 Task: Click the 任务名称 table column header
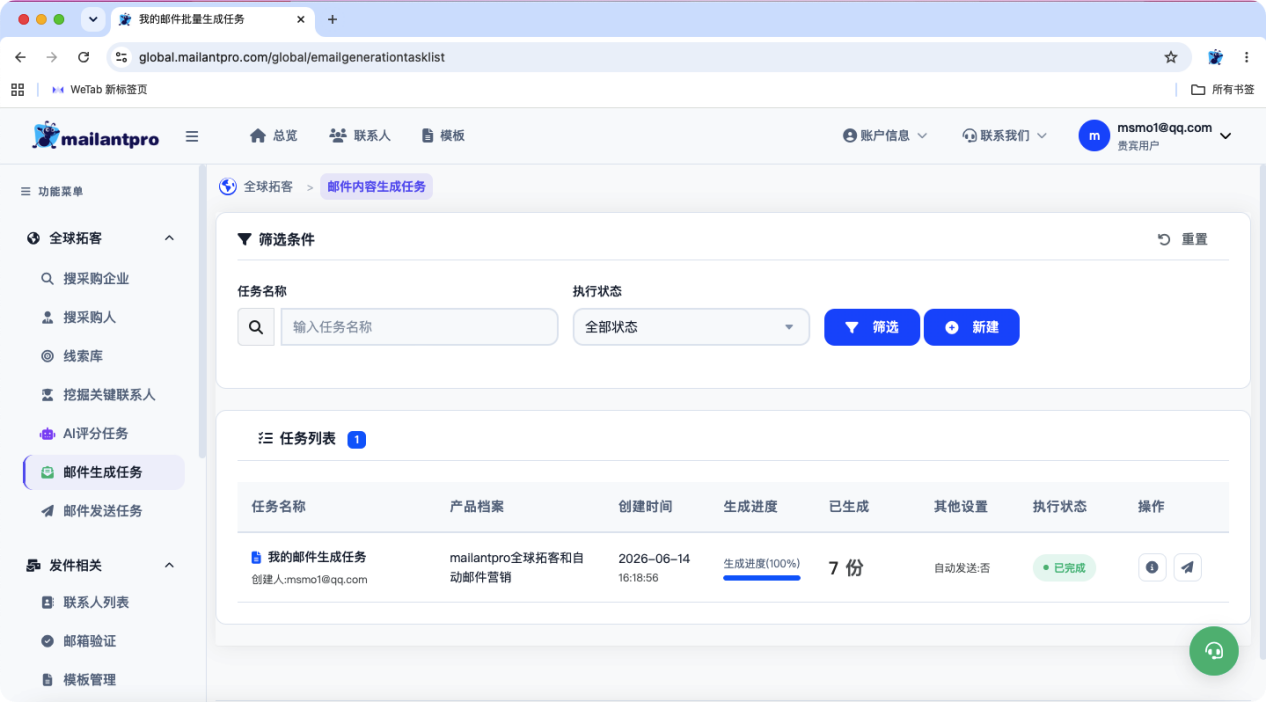[x=278, y=507]
